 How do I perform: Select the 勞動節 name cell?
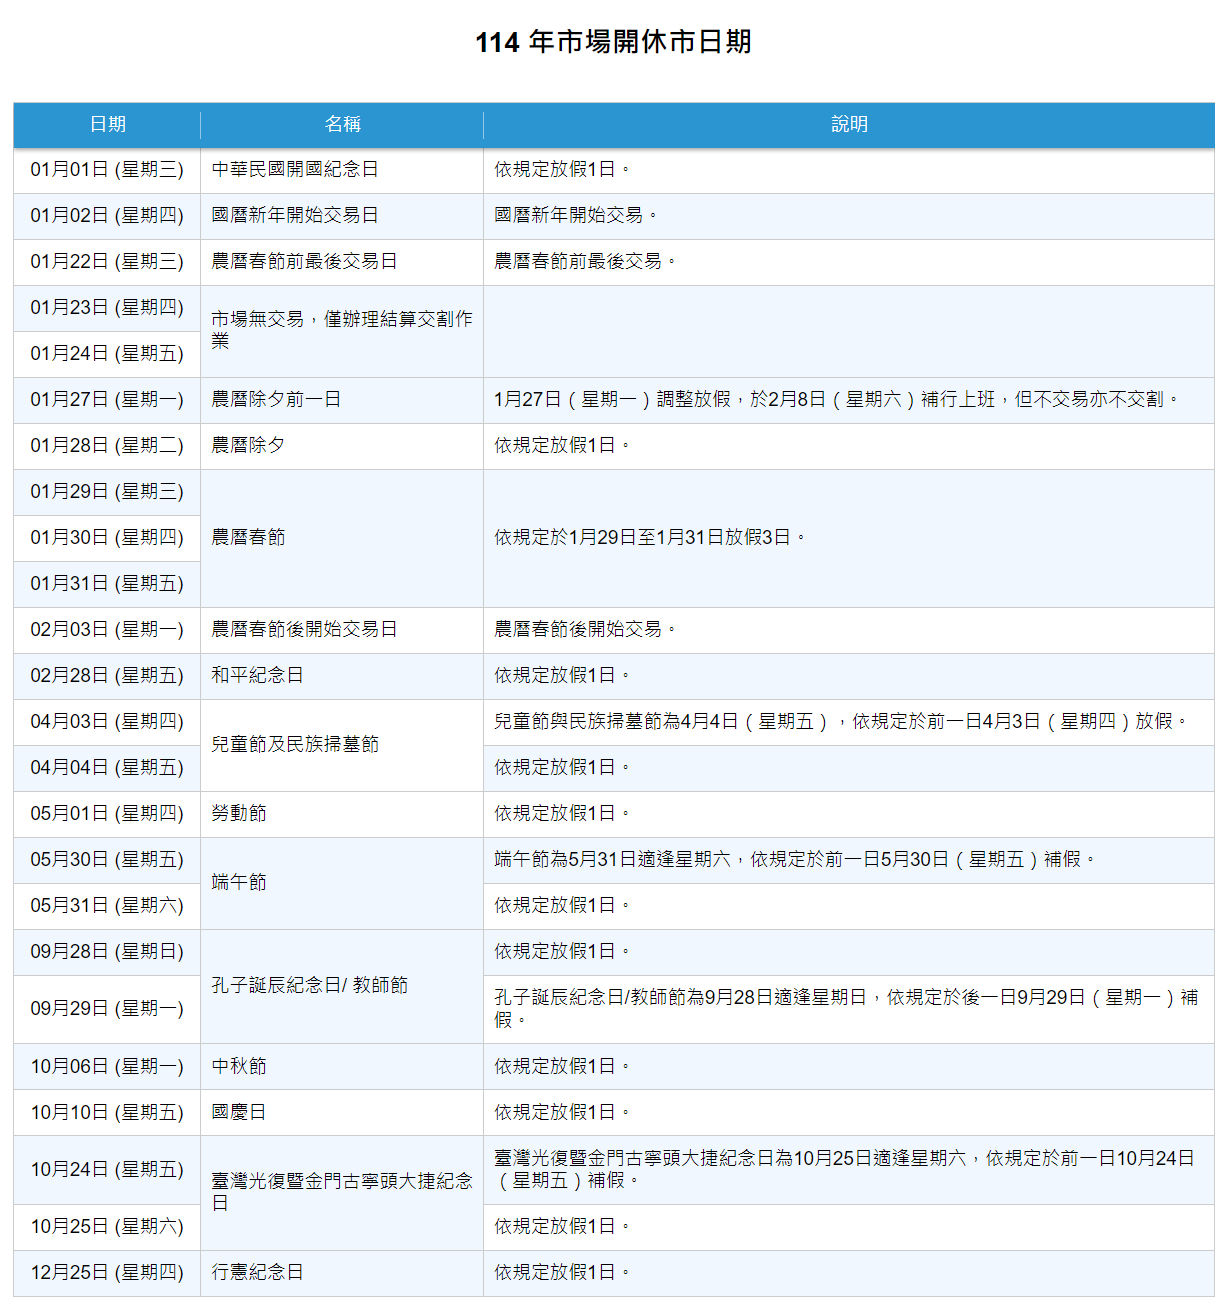click(x=239, y=814)
